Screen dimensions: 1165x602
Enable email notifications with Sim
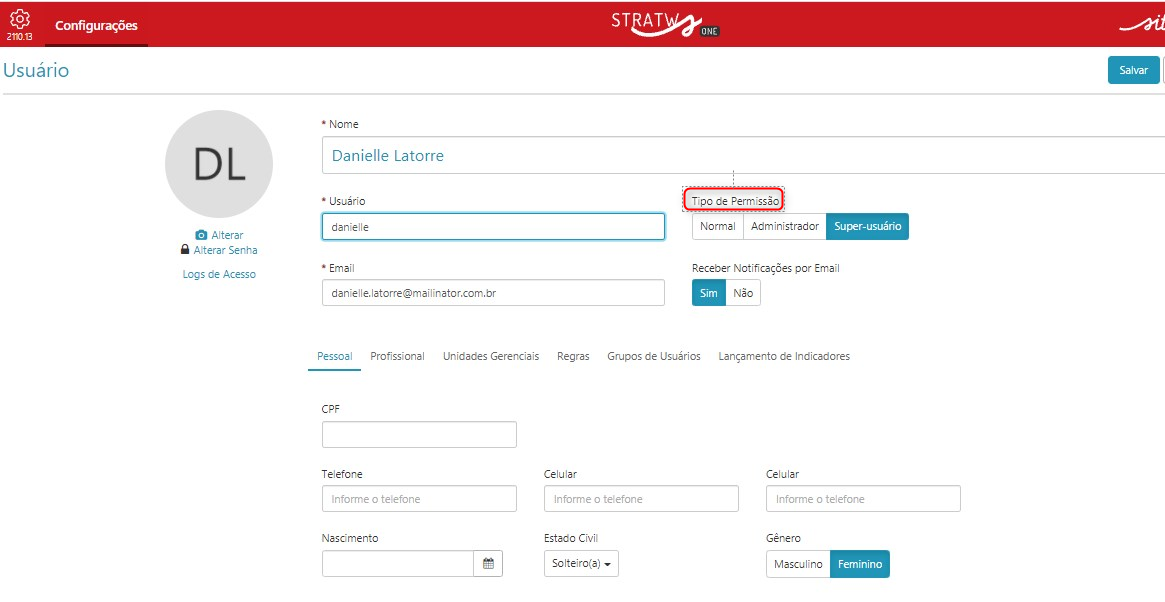[709, 293]
